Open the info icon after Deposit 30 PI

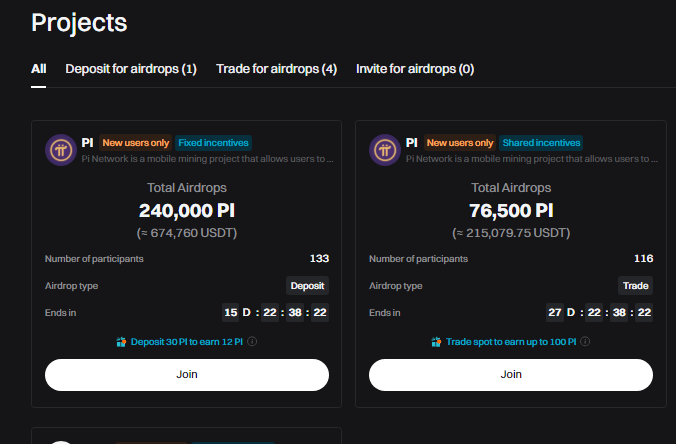[252, 342]
